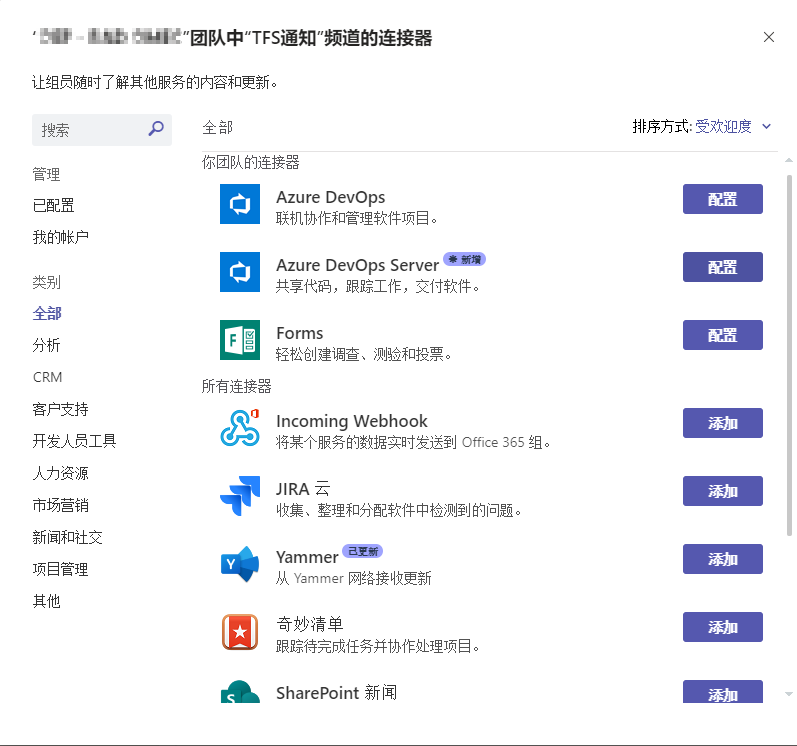Click the Azure DevOps connector icon

pyautogui.click(x=240, y=204)
